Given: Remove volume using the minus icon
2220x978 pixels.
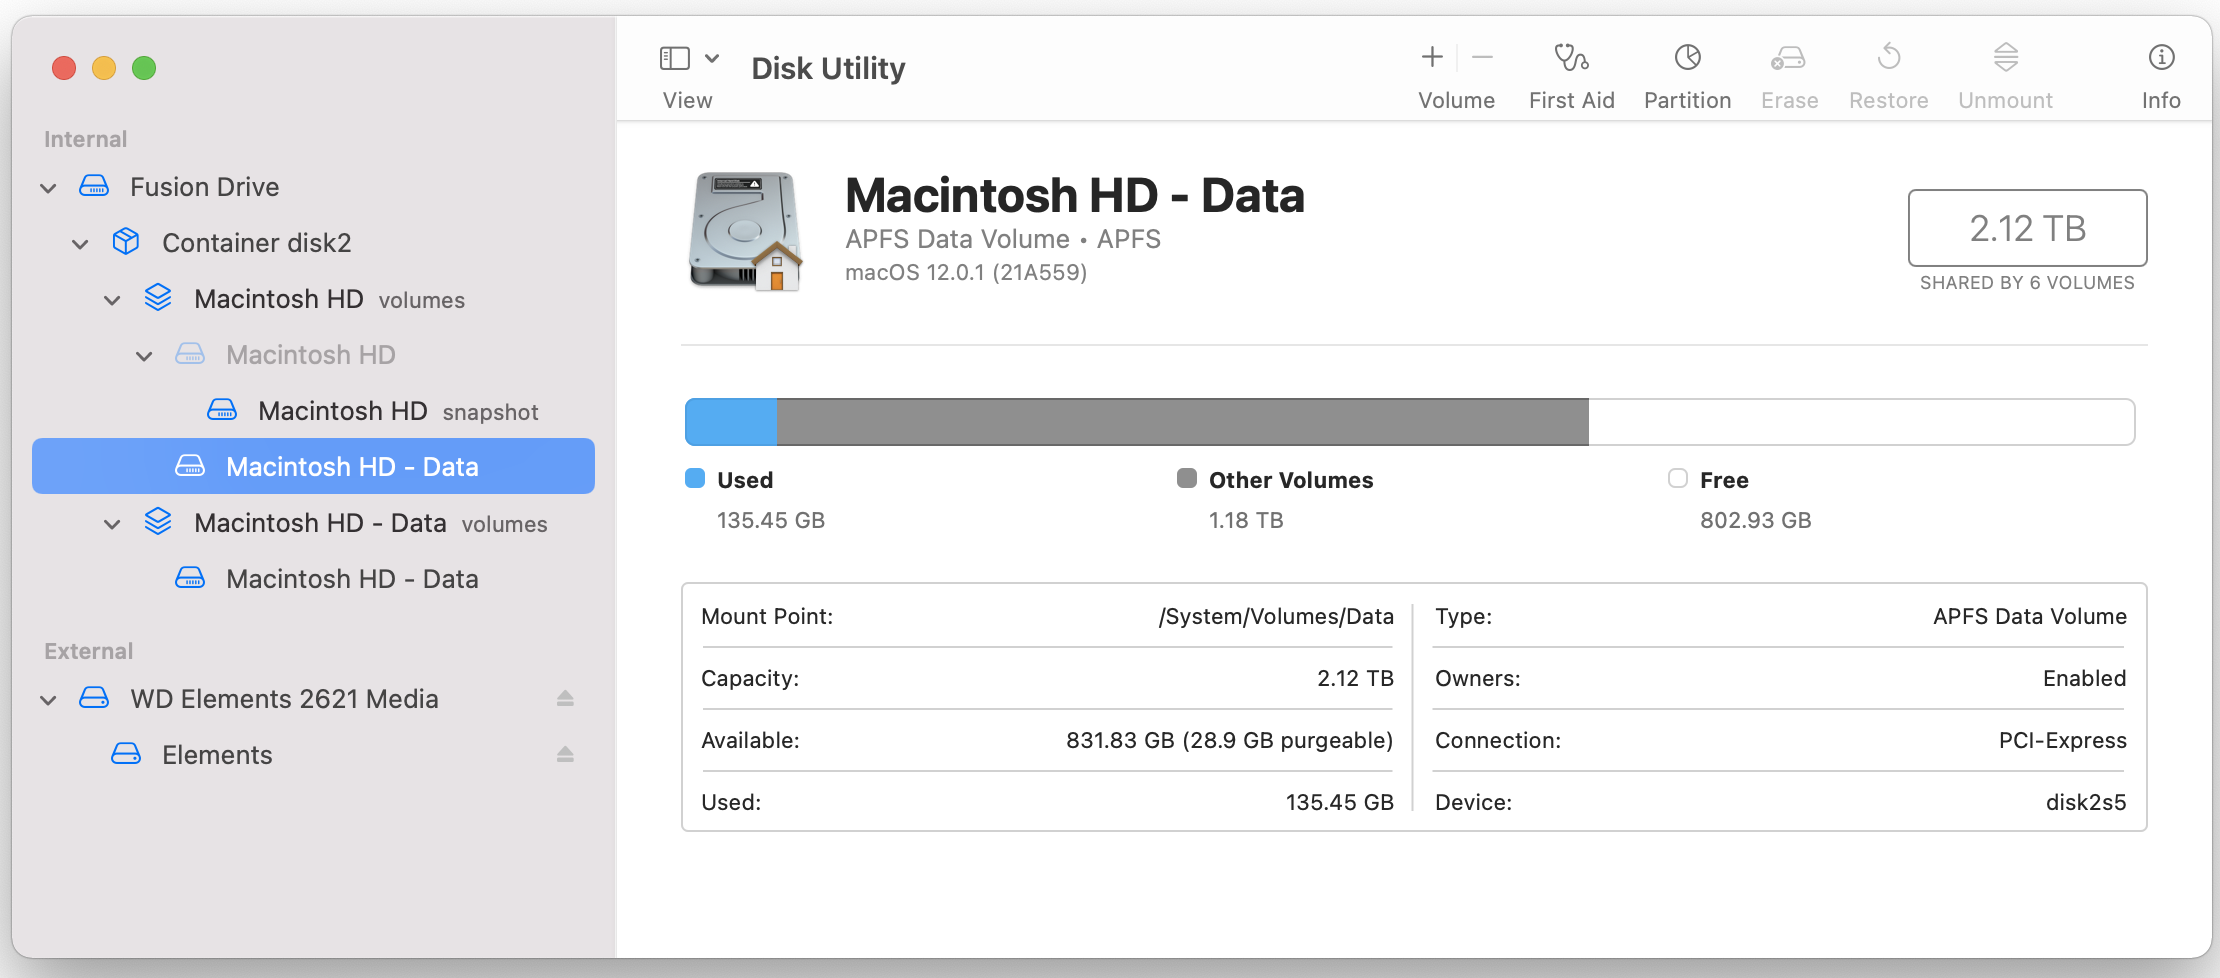Looking at the screenshot, I should (1482, 58).
